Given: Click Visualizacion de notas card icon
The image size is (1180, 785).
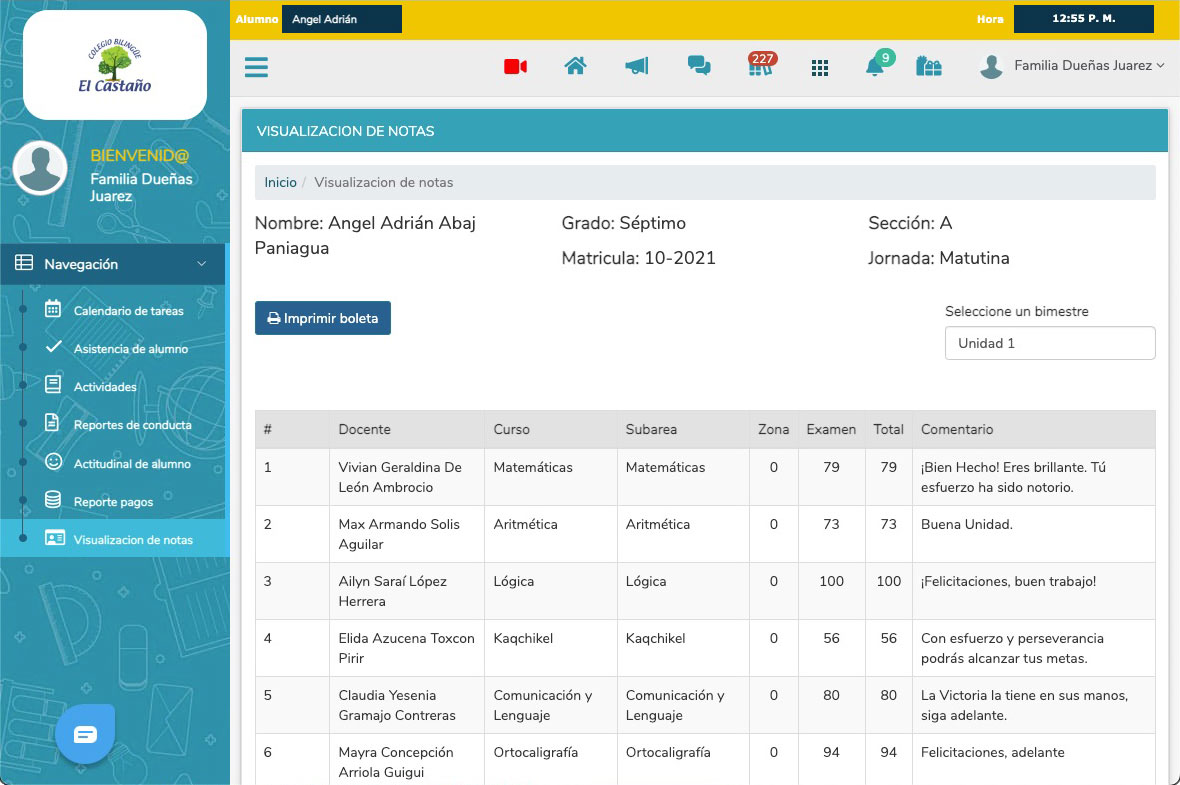Looking at the screenshot, I should tap(54, 538).
